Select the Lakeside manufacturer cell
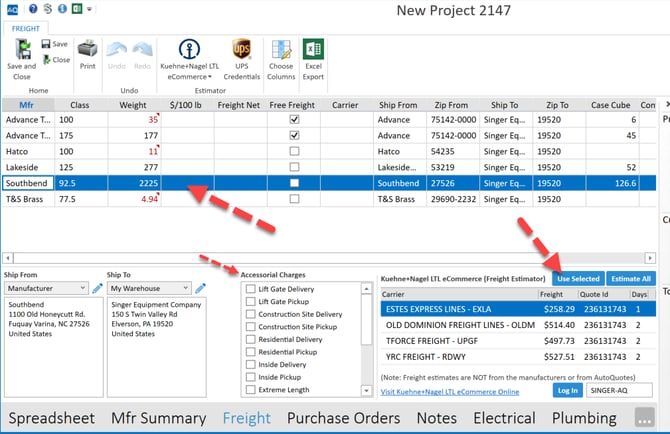The width and height of the screenshot is (670, 434). [x=28, y=167]
